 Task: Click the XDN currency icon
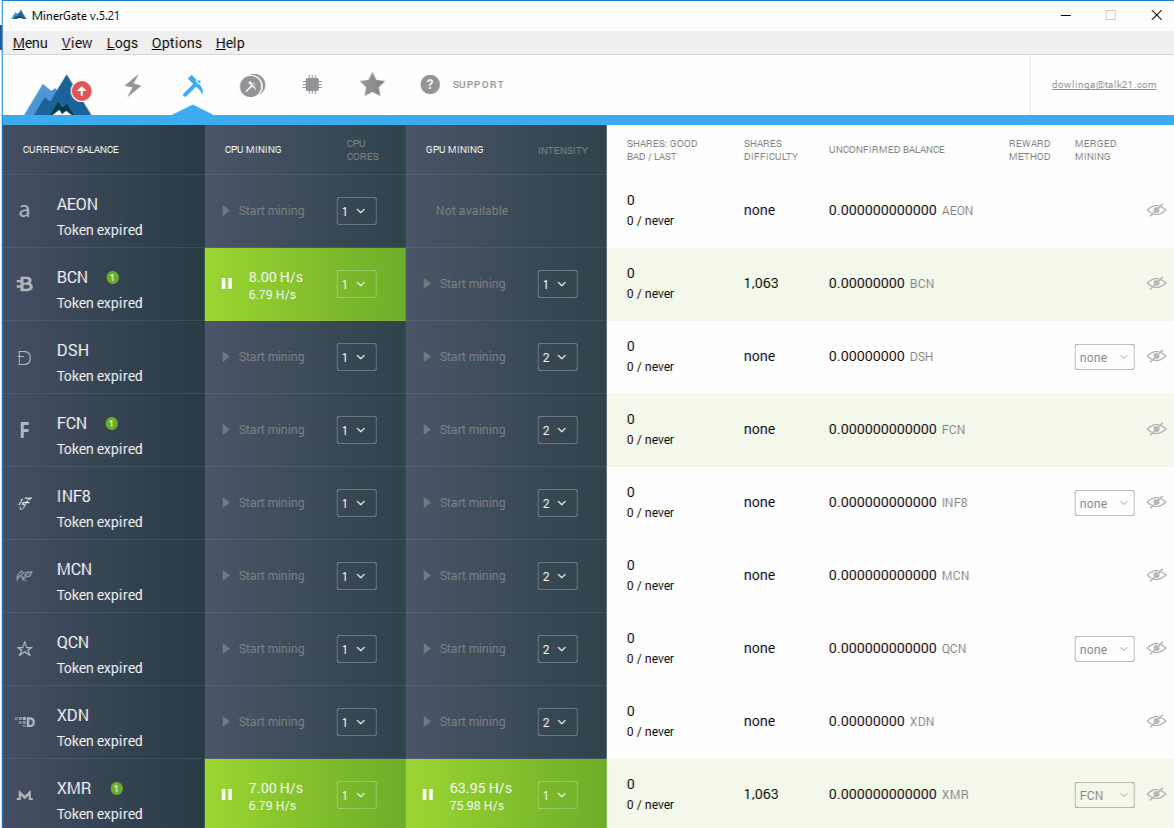(x=25, y=722)
